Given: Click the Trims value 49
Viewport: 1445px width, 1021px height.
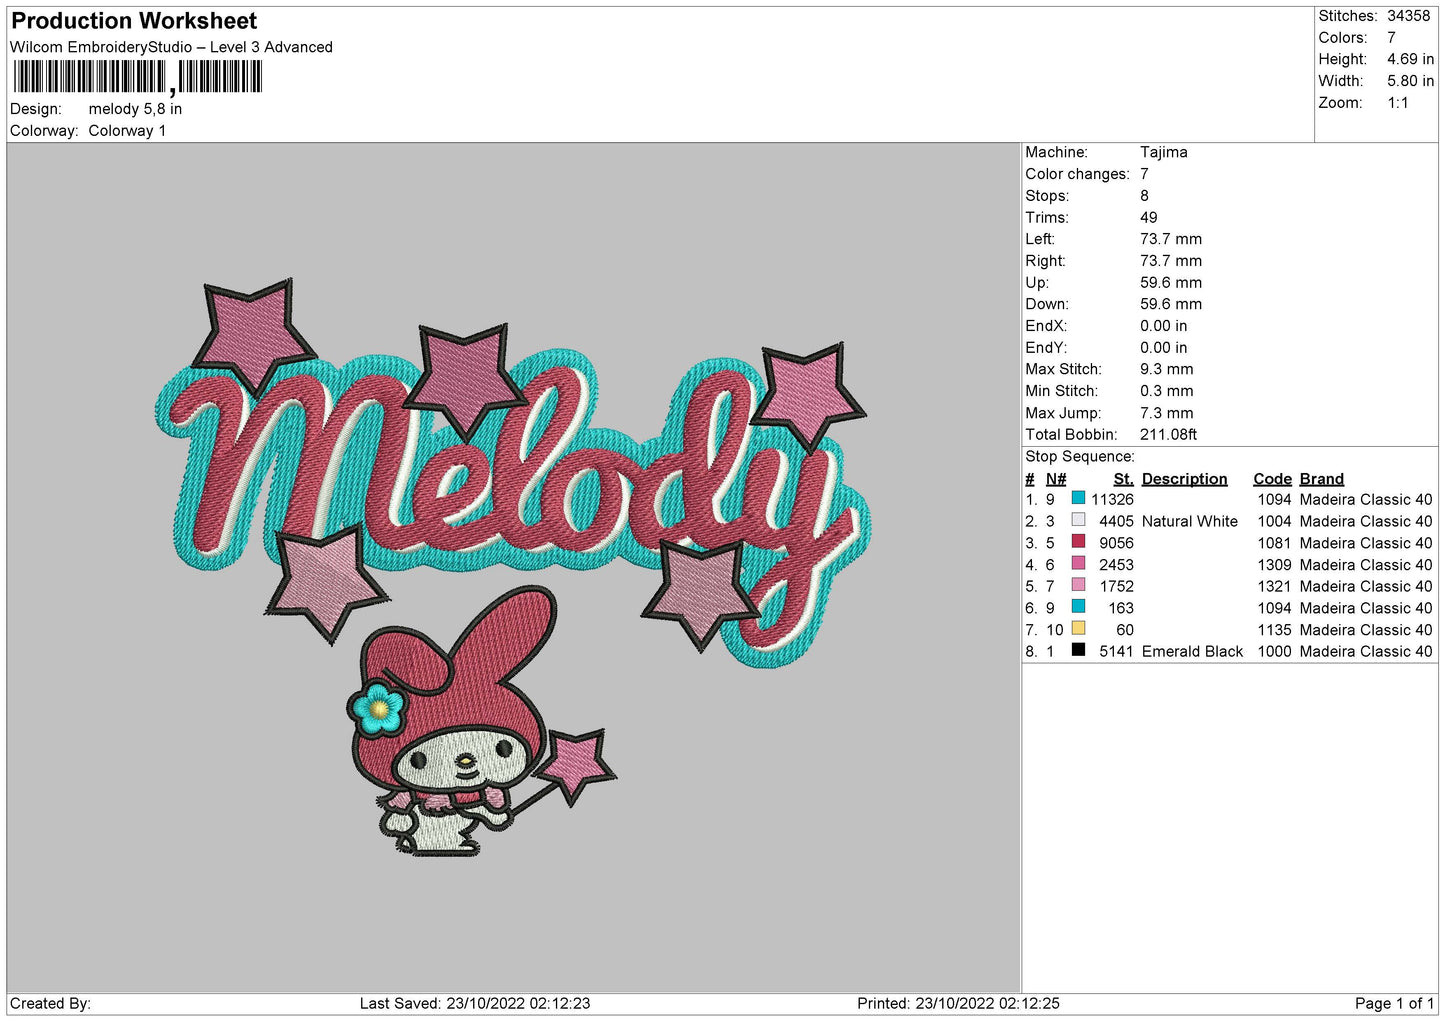Looking at the screenshot, I should pos(1148,217).
